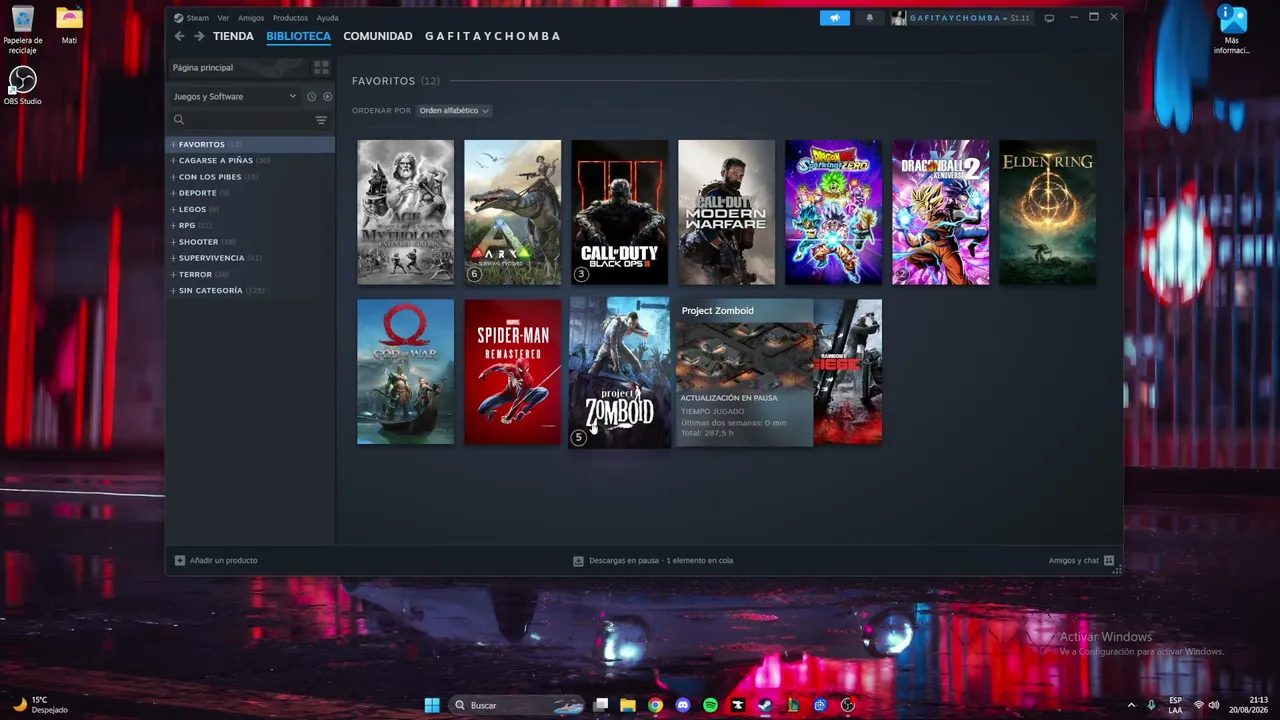Viewport: 1280px width, 720px height.
Task: Sort library by recent activity clock icon
Action: coord(311,97)
